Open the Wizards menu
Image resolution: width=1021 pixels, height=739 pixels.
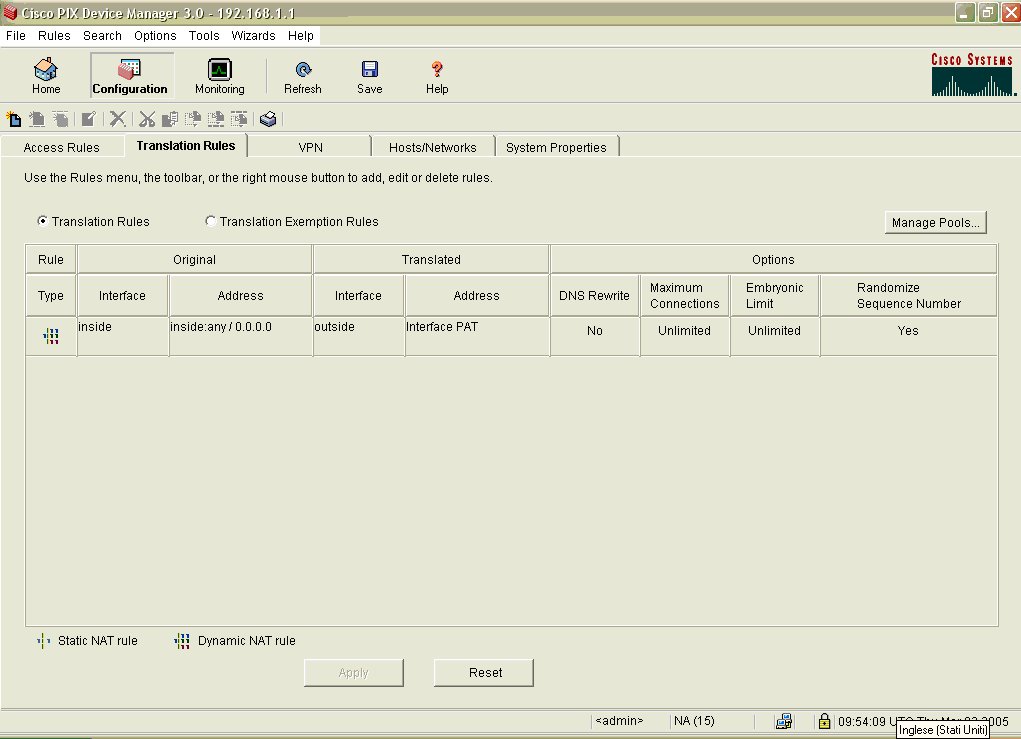253,36
